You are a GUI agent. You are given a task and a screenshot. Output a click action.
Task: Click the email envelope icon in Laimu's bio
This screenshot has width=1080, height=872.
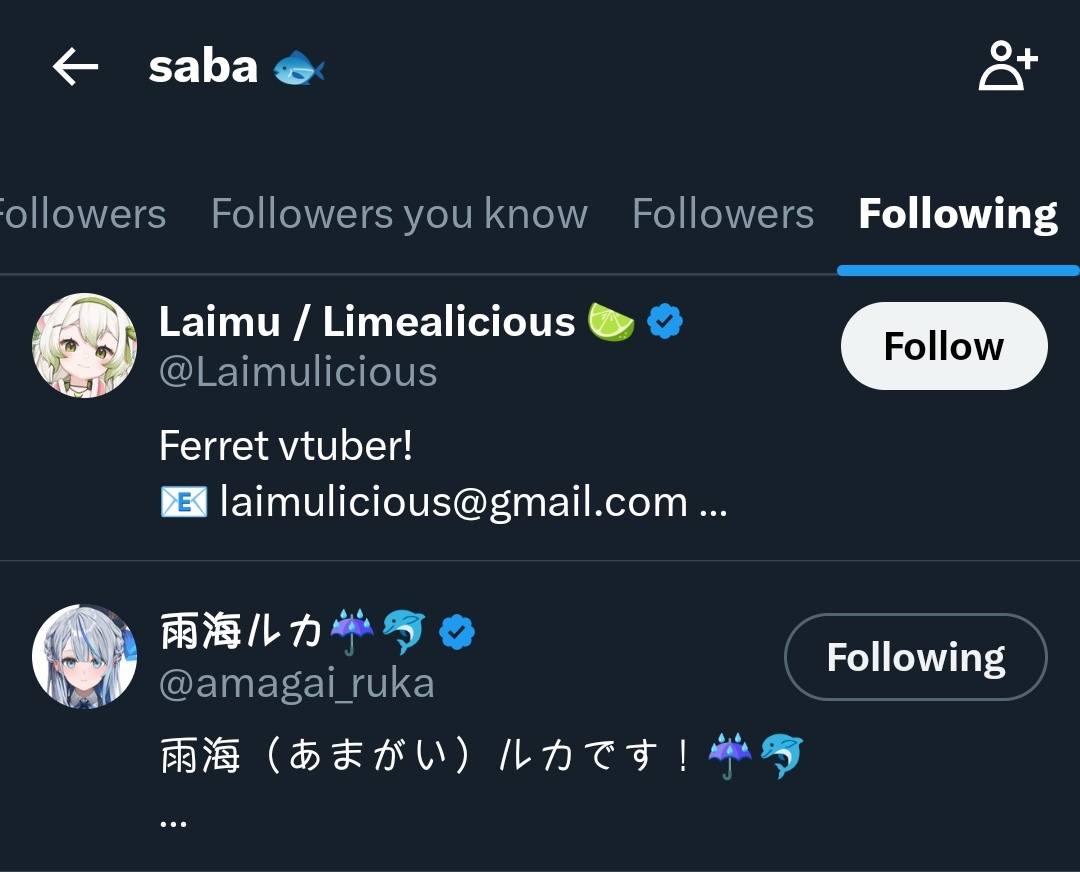coord(184,501)
